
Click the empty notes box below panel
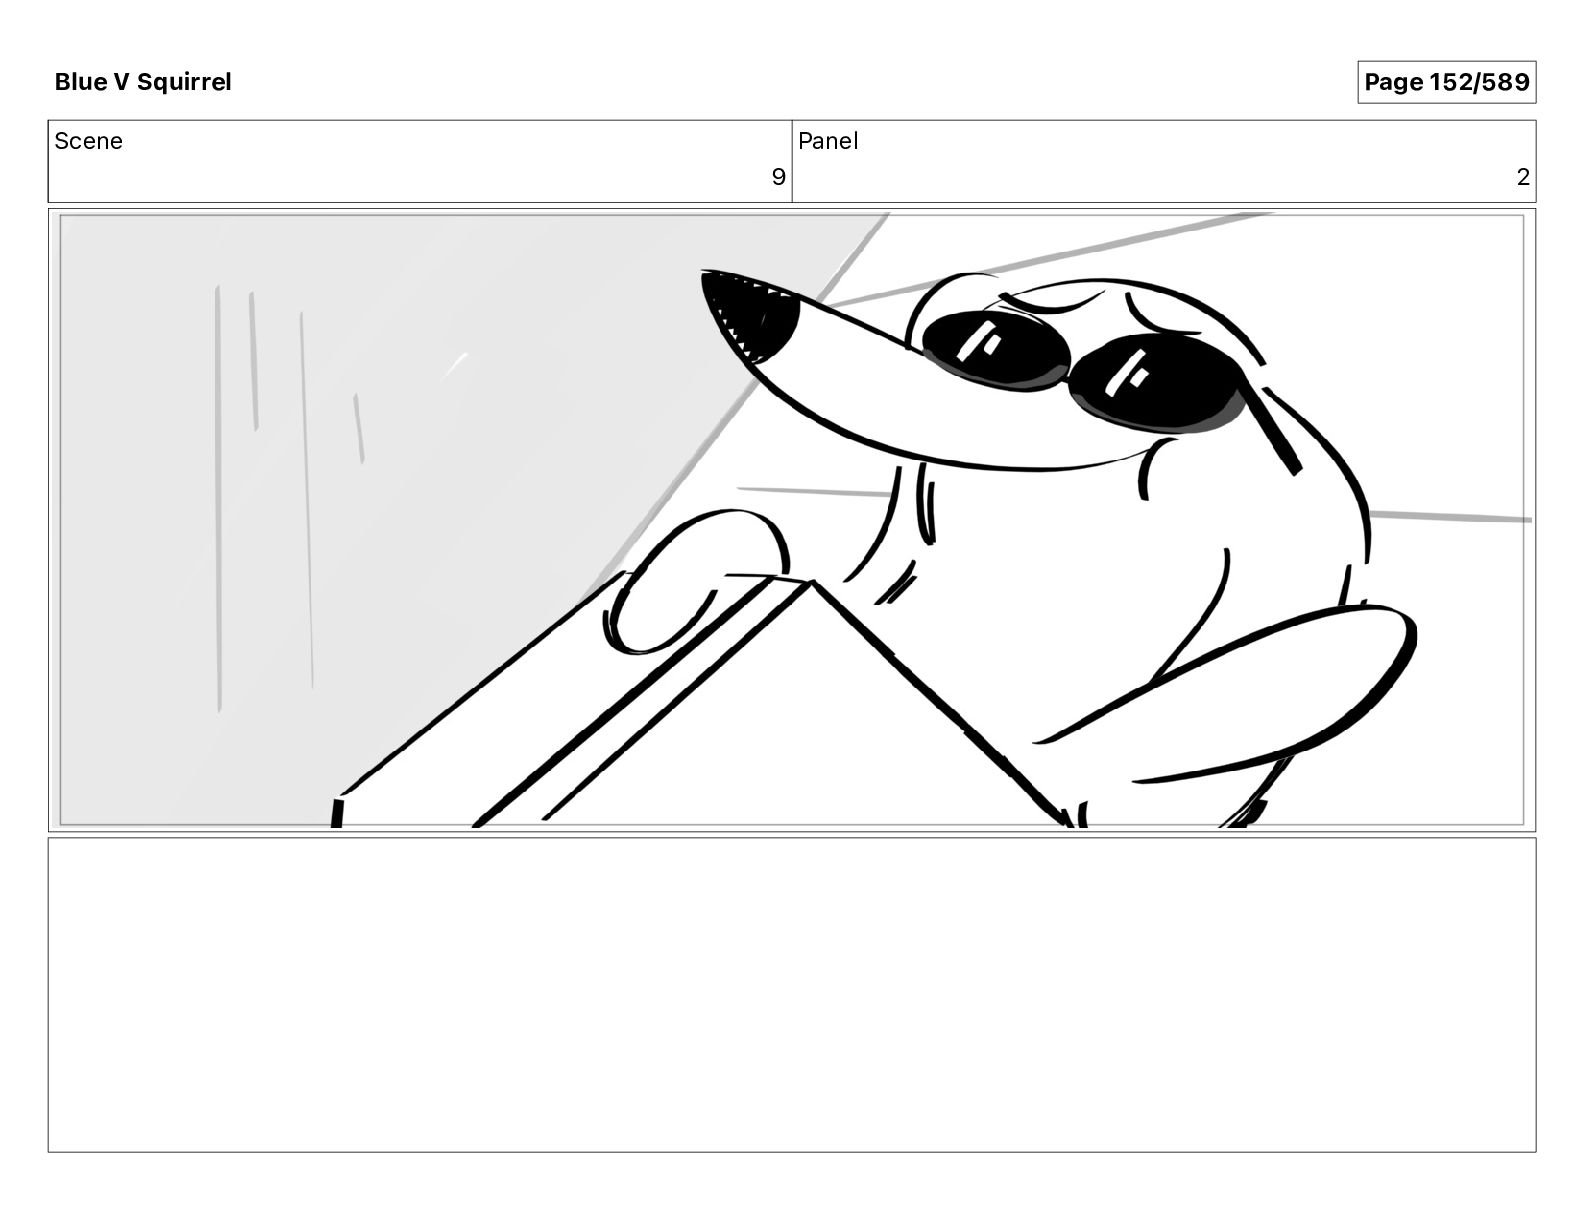[x=792, y=995]
